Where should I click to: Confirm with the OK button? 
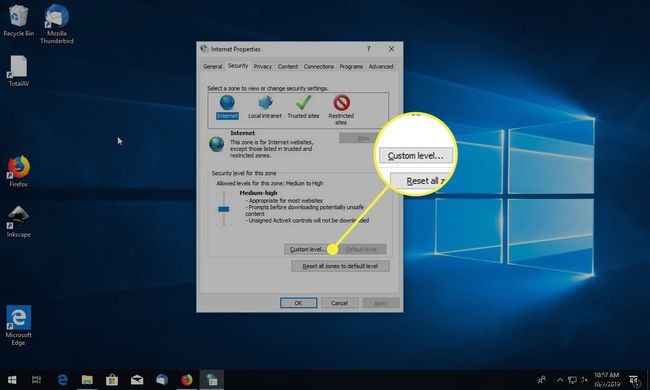pyautogui.click(x=298, y=303)
